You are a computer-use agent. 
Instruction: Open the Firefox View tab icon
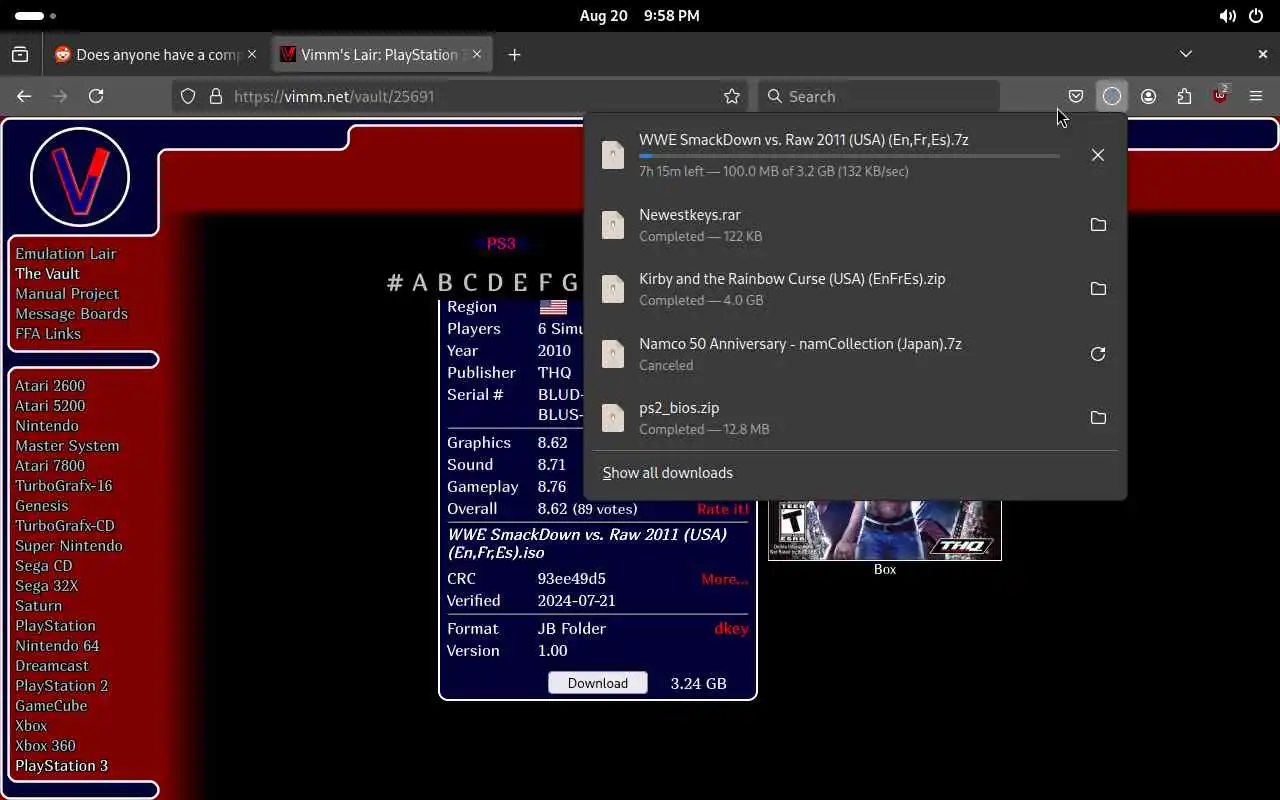[20, 55]
